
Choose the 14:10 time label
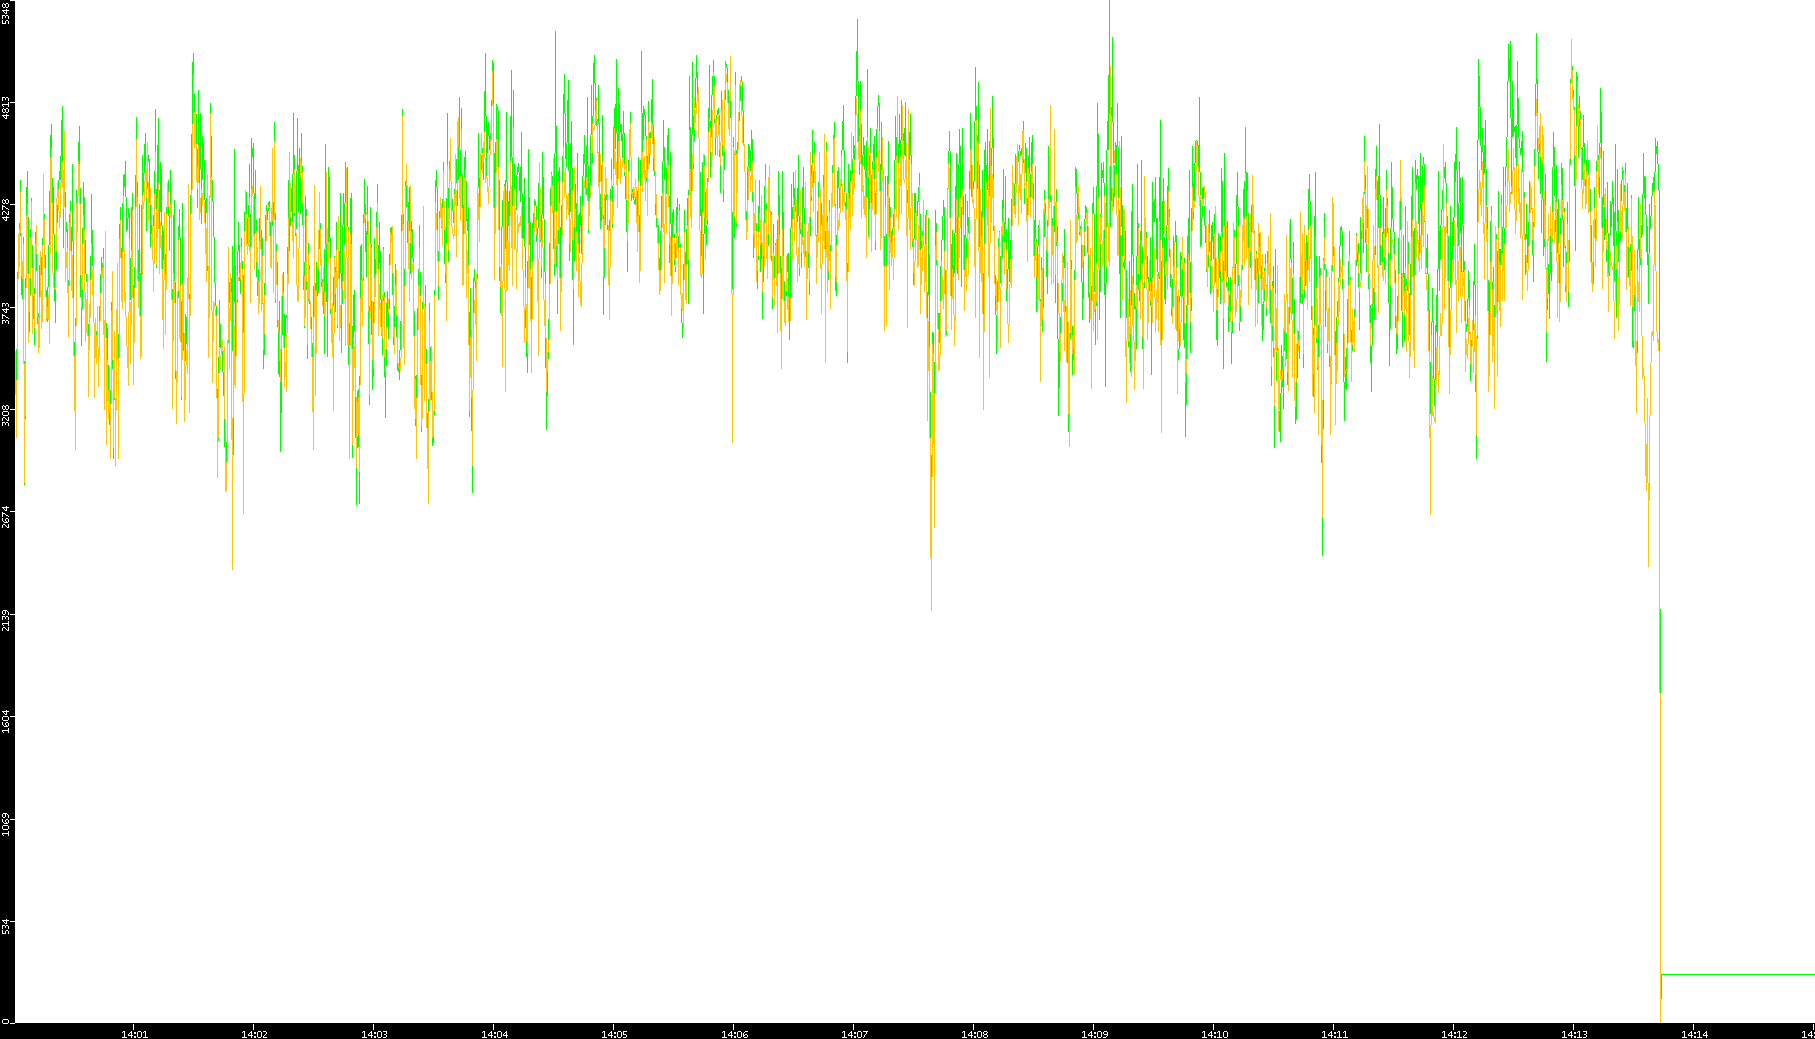coord(1214,1034)
